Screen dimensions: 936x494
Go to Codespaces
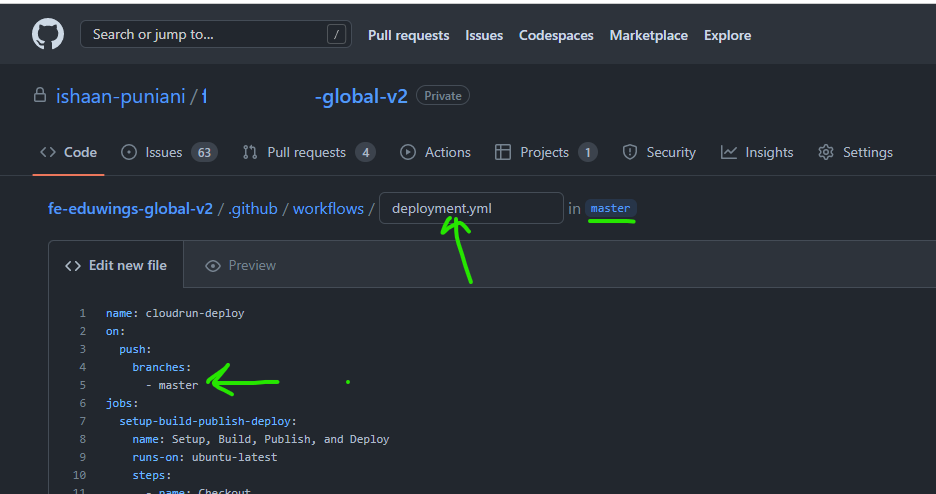tap(556, 35)
